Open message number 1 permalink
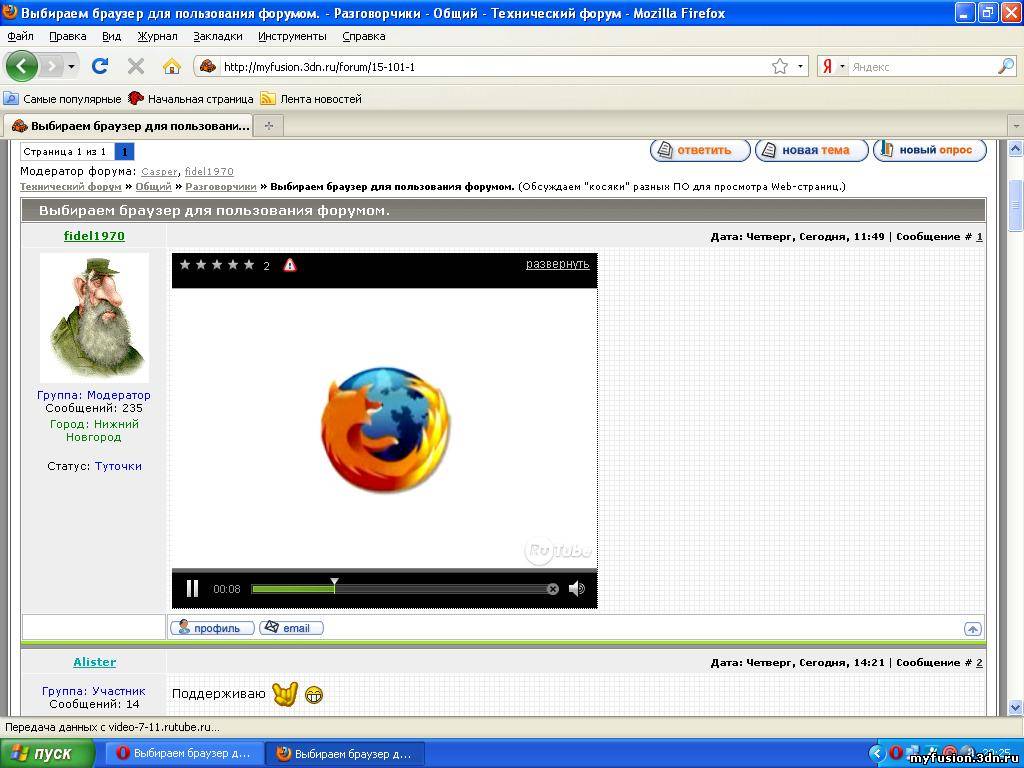Viewport: 1024px width, 768px height. (979, 236)
